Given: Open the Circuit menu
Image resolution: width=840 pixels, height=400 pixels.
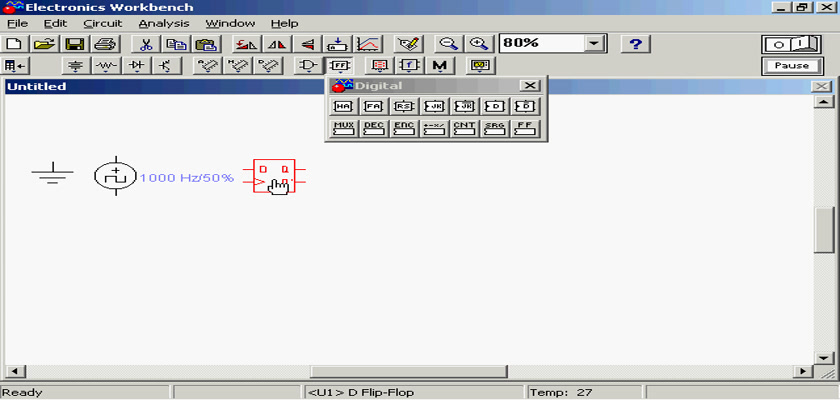Looking at the screenshot, I should point(102,23).
